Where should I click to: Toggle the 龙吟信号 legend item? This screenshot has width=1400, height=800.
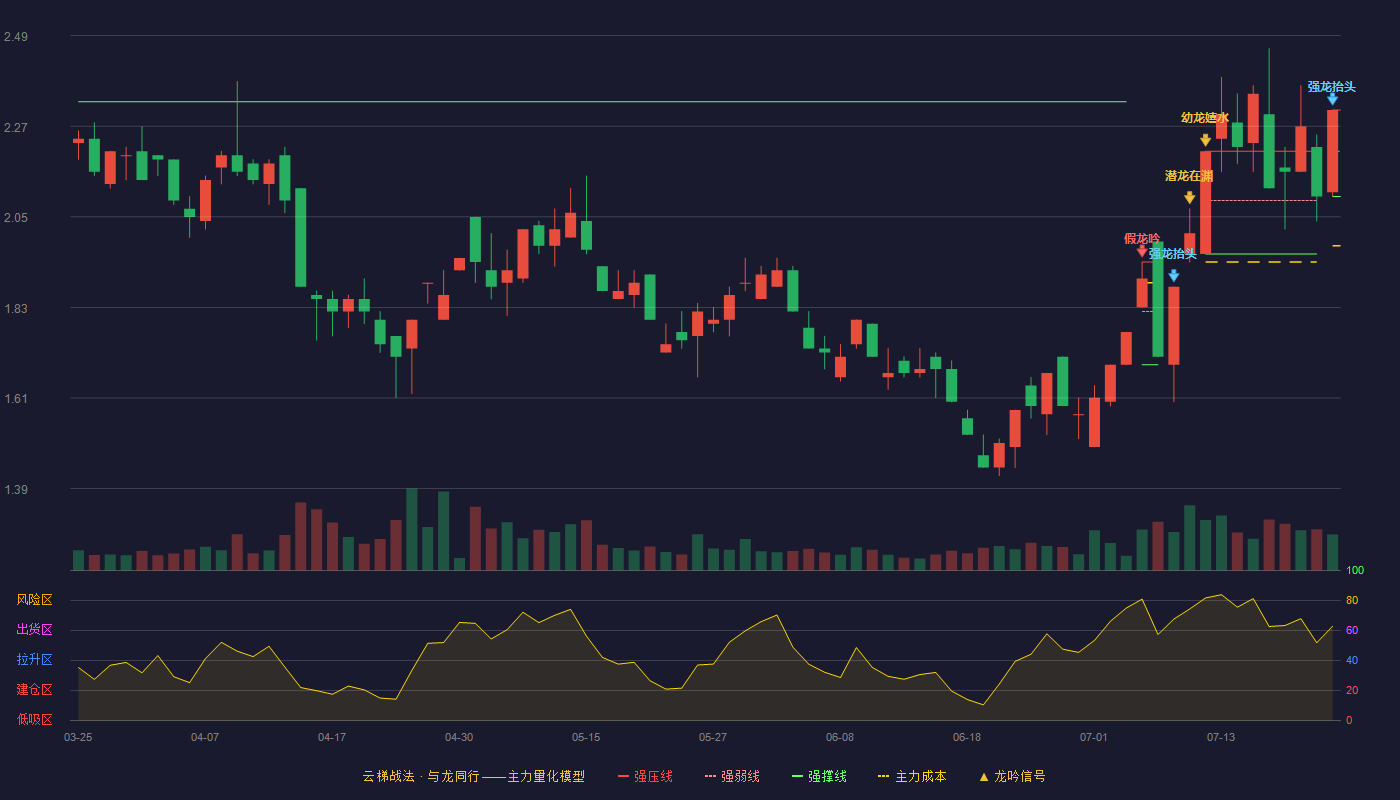coord(1012,776)
